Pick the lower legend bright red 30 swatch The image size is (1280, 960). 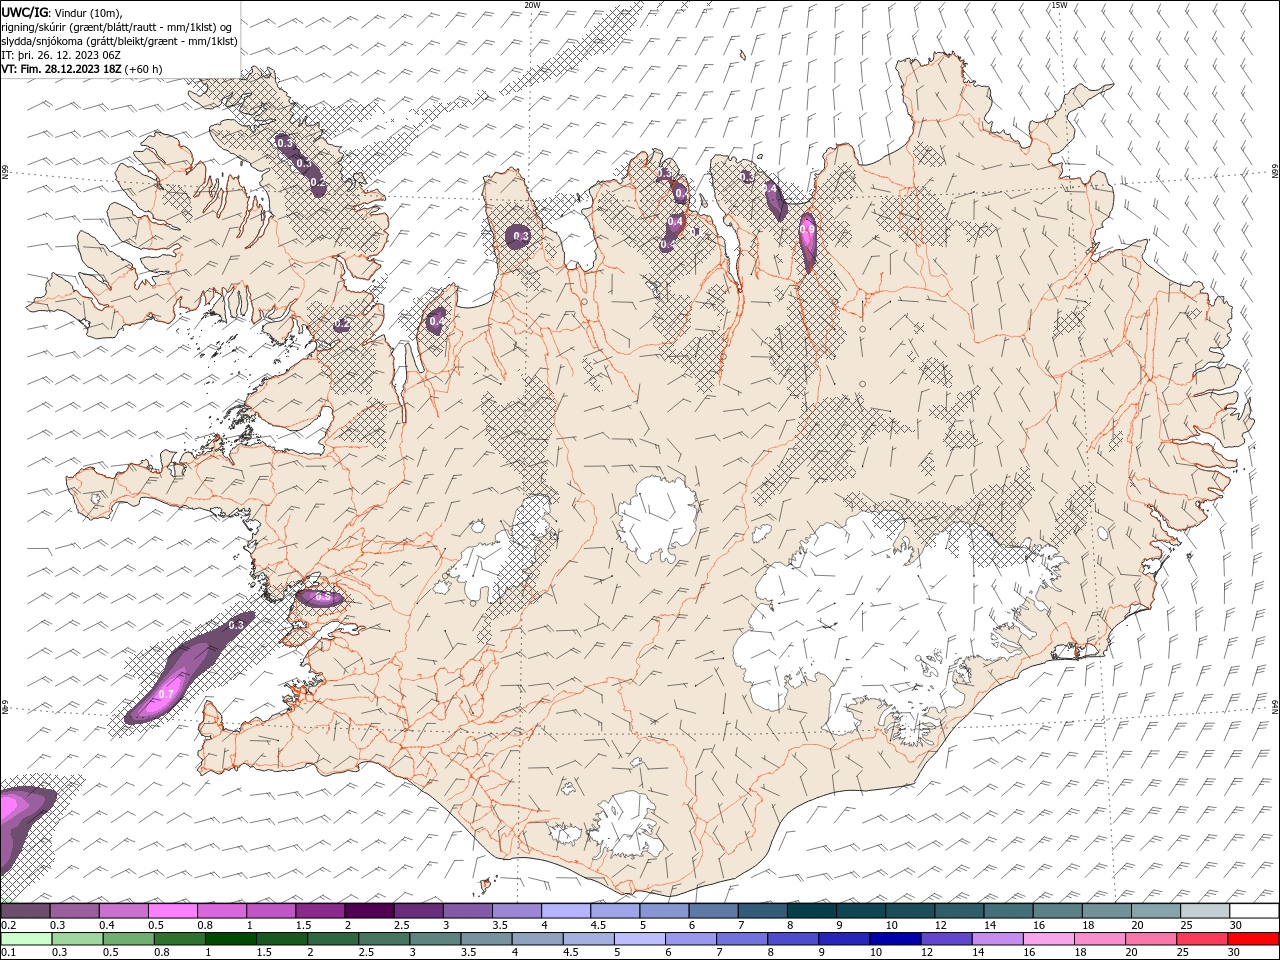pos(1254,939)
